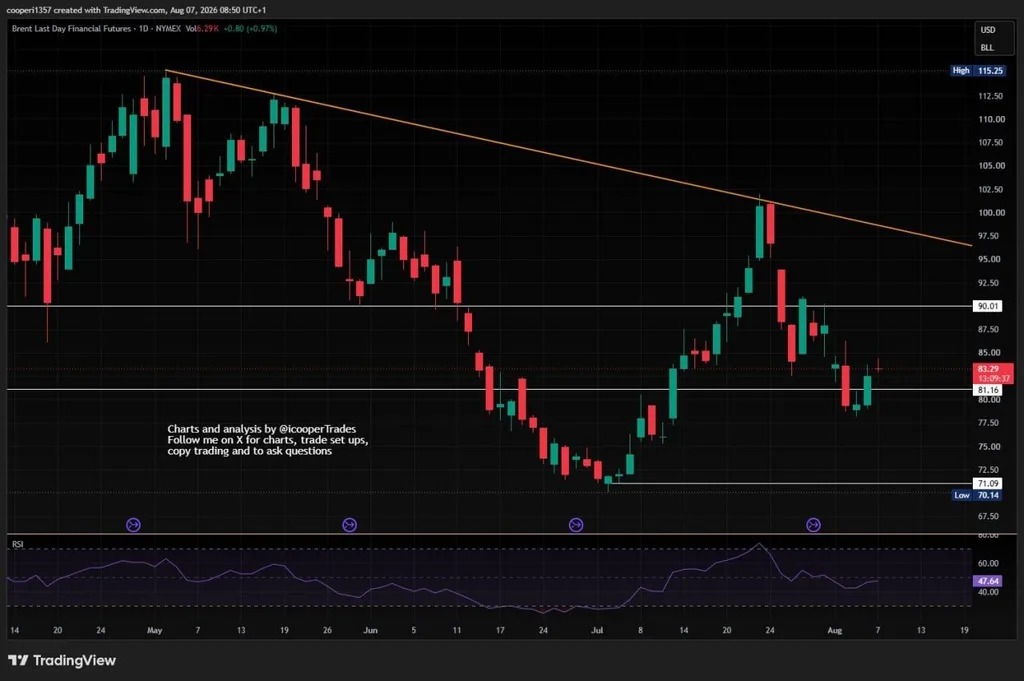
Task: Click the 8 date label on the time axis
Action: coord(640,631)
